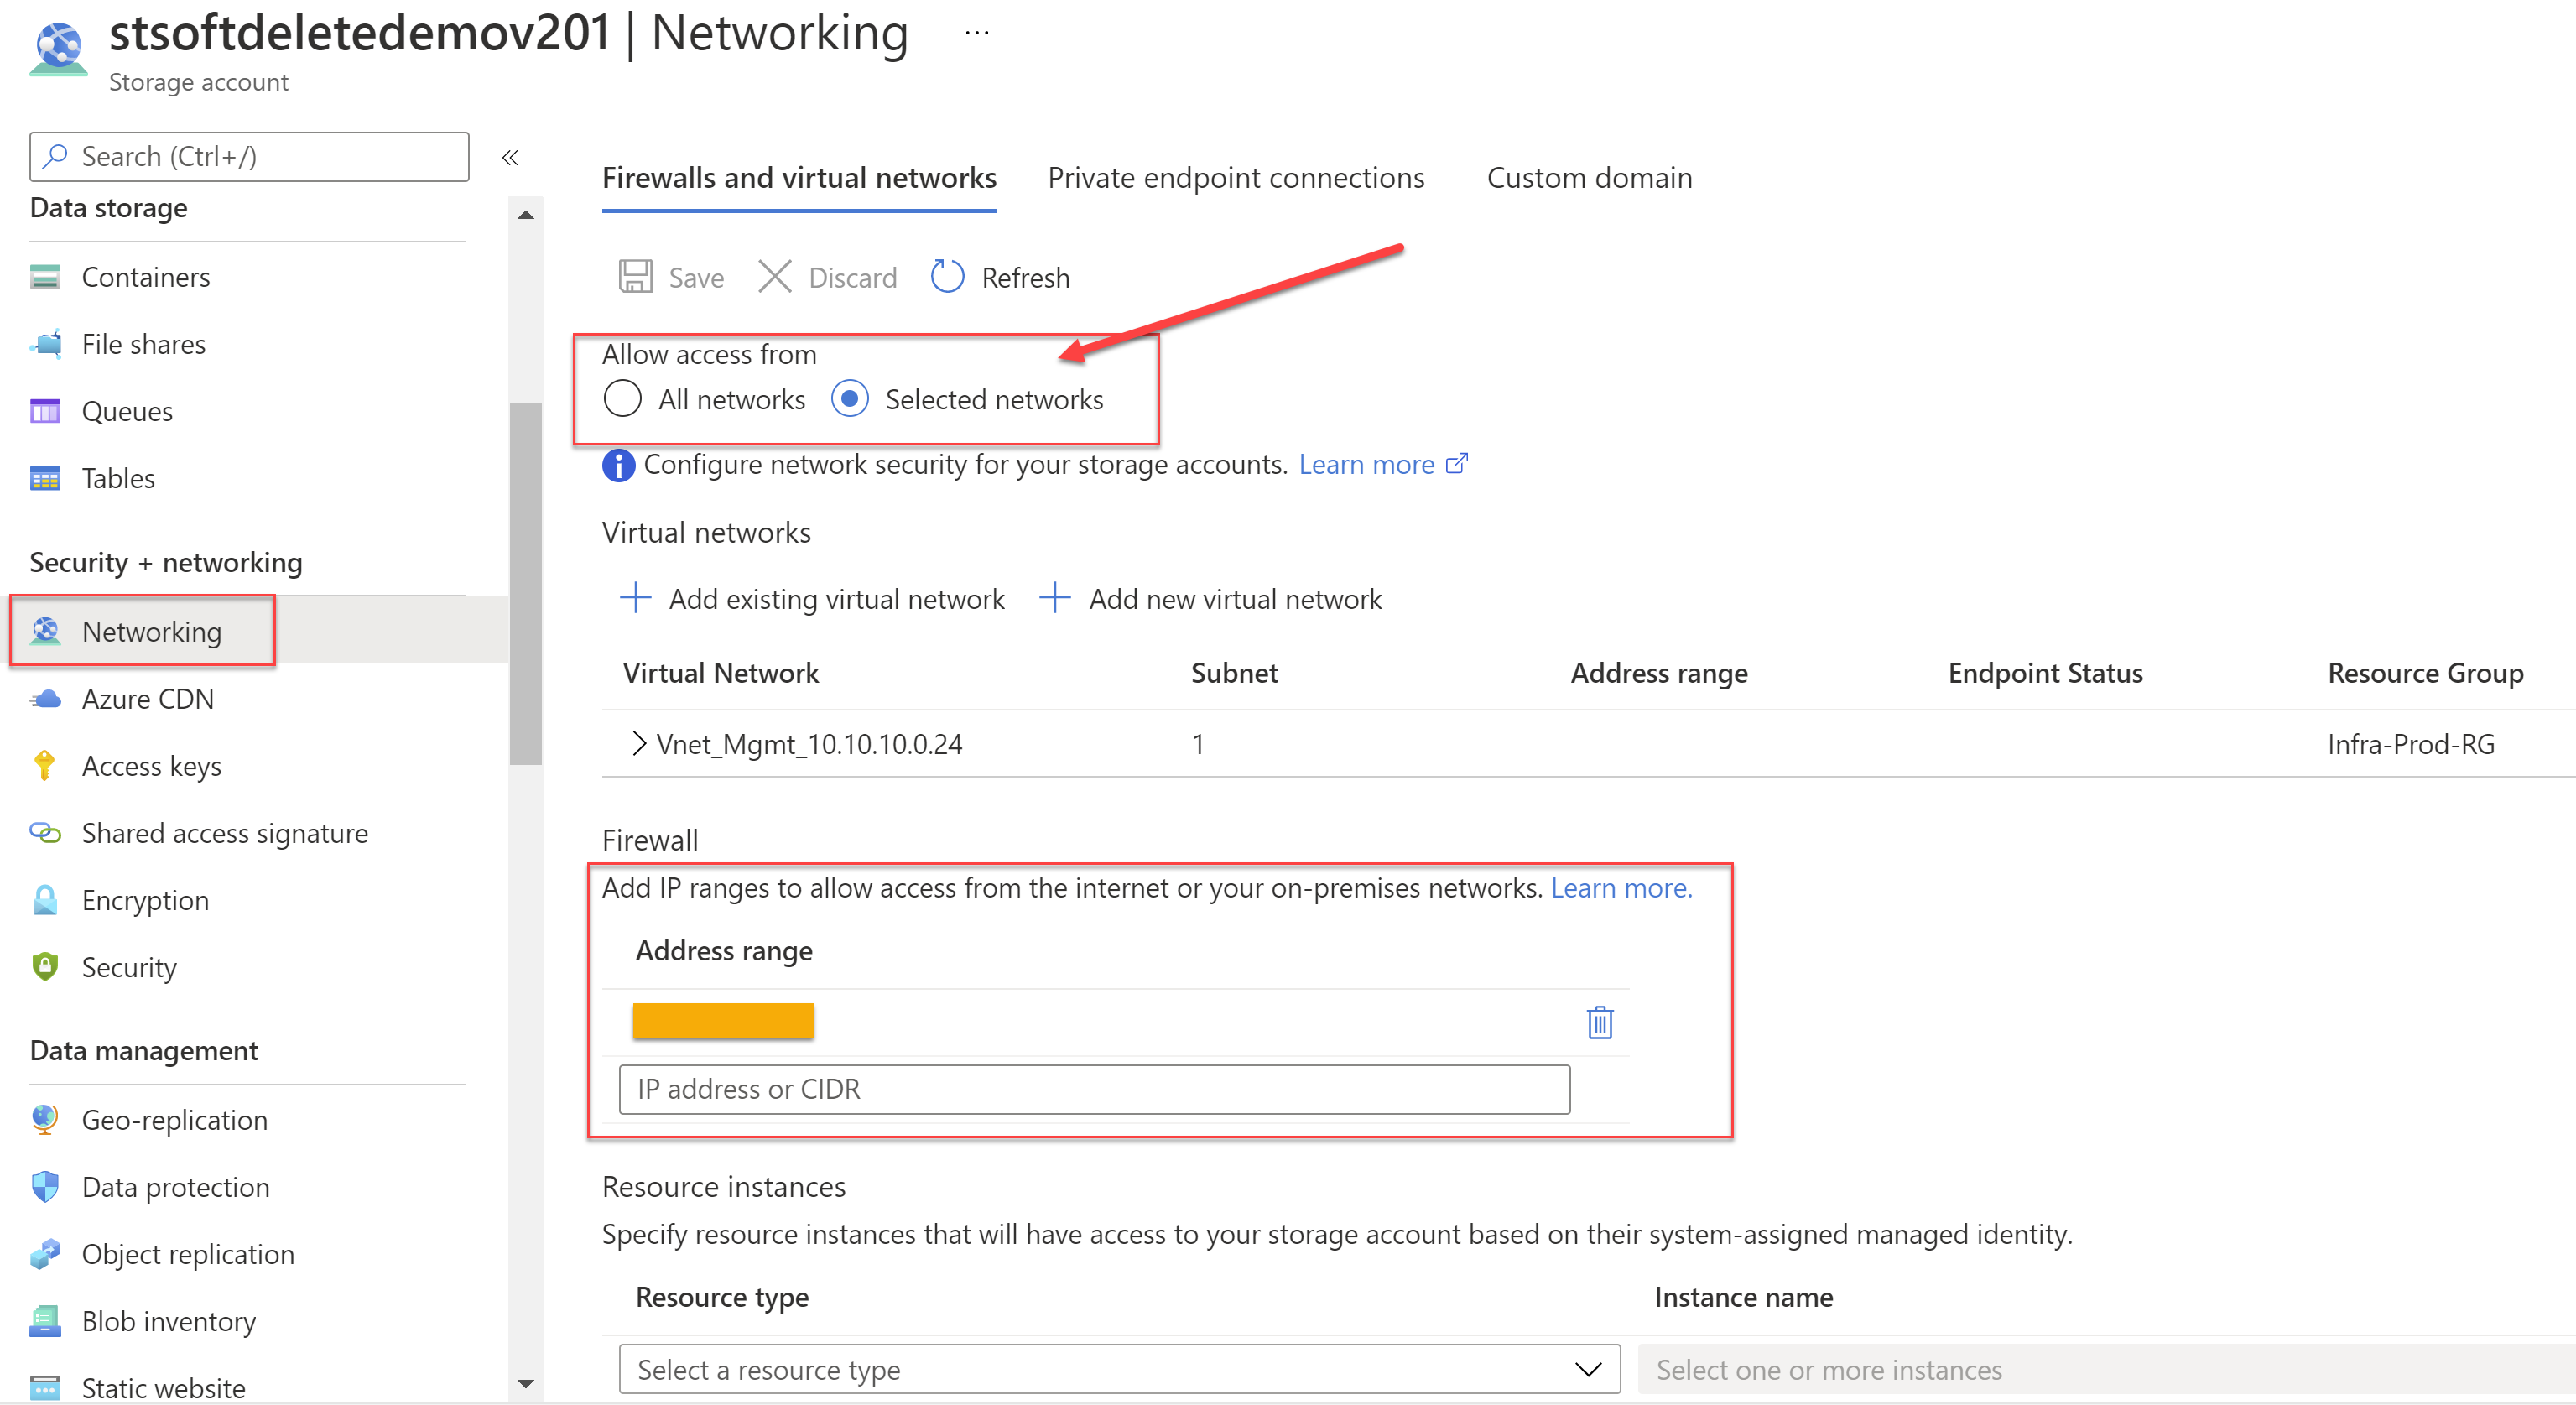The image size is (2576, 1405).
Task: Select the Selected networks radio button
Action: point(849,398)
